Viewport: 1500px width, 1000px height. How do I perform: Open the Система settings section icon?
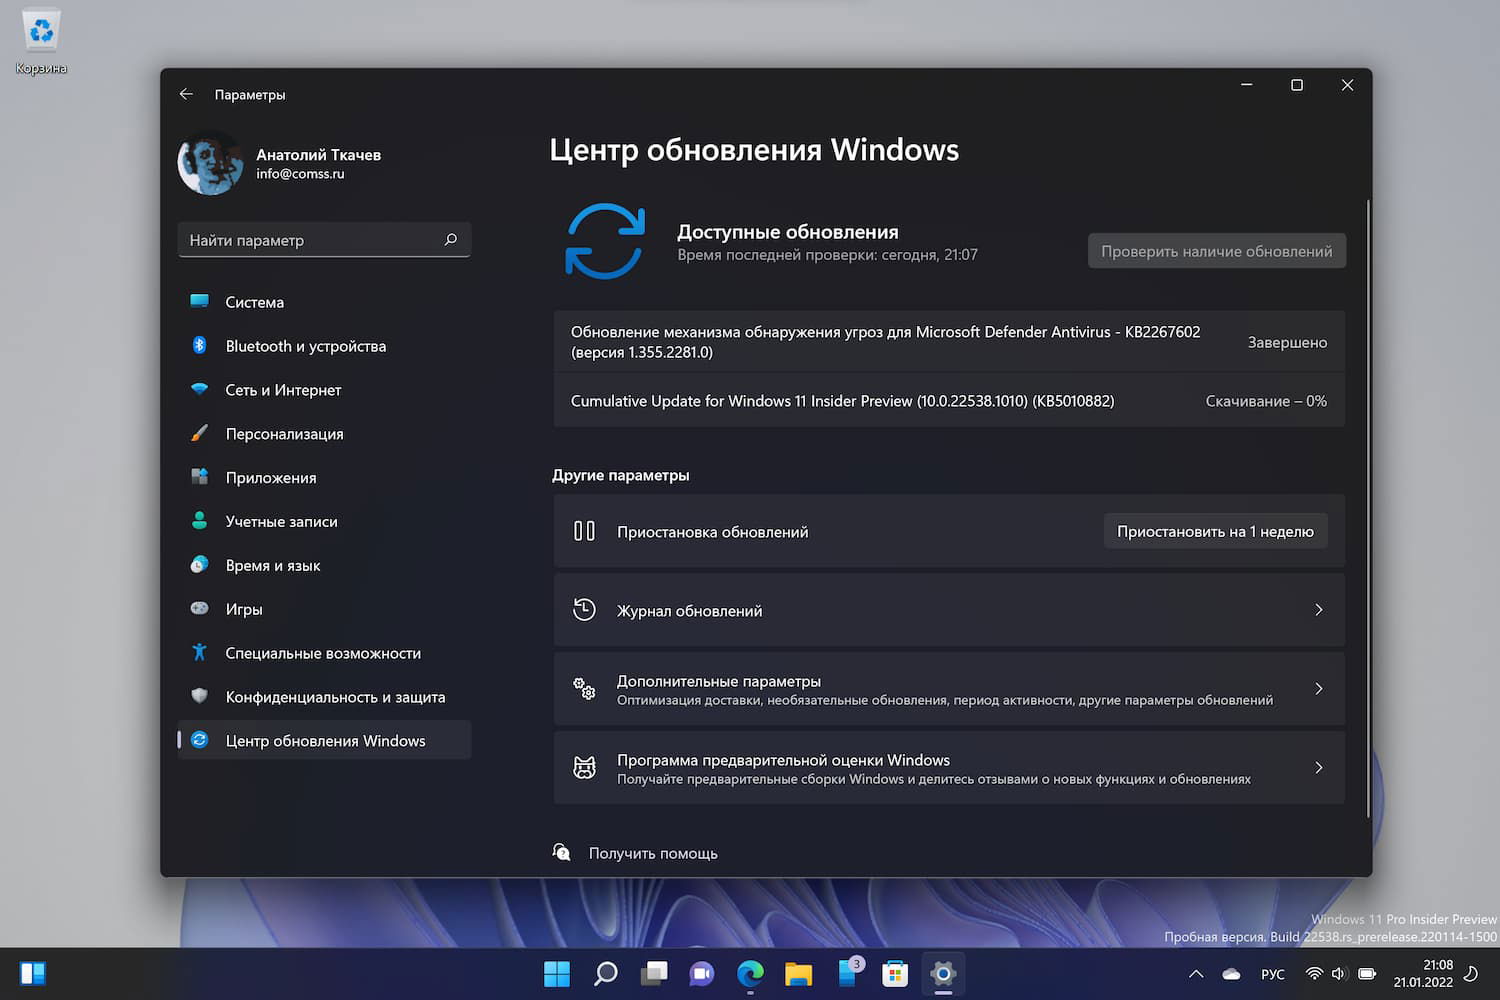coord(200,301)
